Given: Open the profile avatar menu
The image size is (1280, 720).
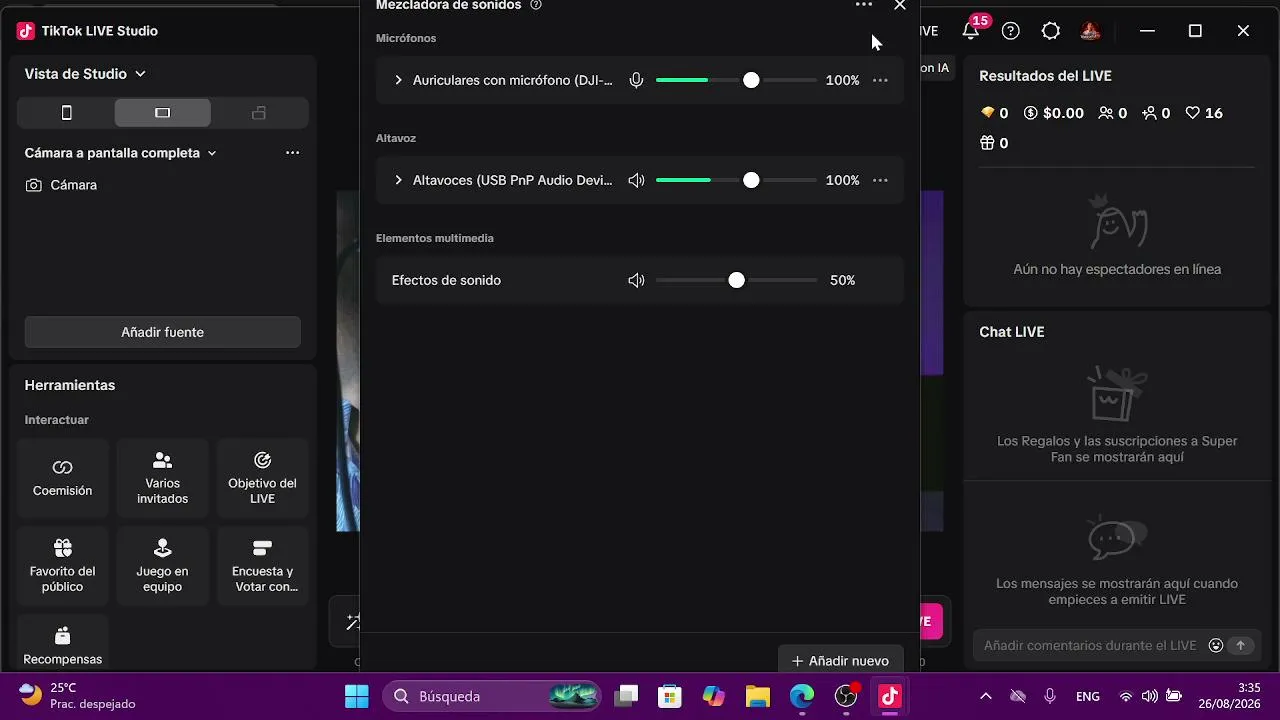Looking at the screenshot, I should click(1091, 31).
